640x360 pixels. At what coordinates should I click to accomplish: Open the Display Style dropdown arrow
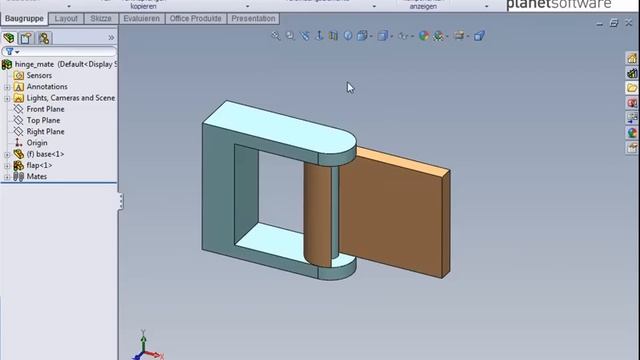tap(391, 36)
